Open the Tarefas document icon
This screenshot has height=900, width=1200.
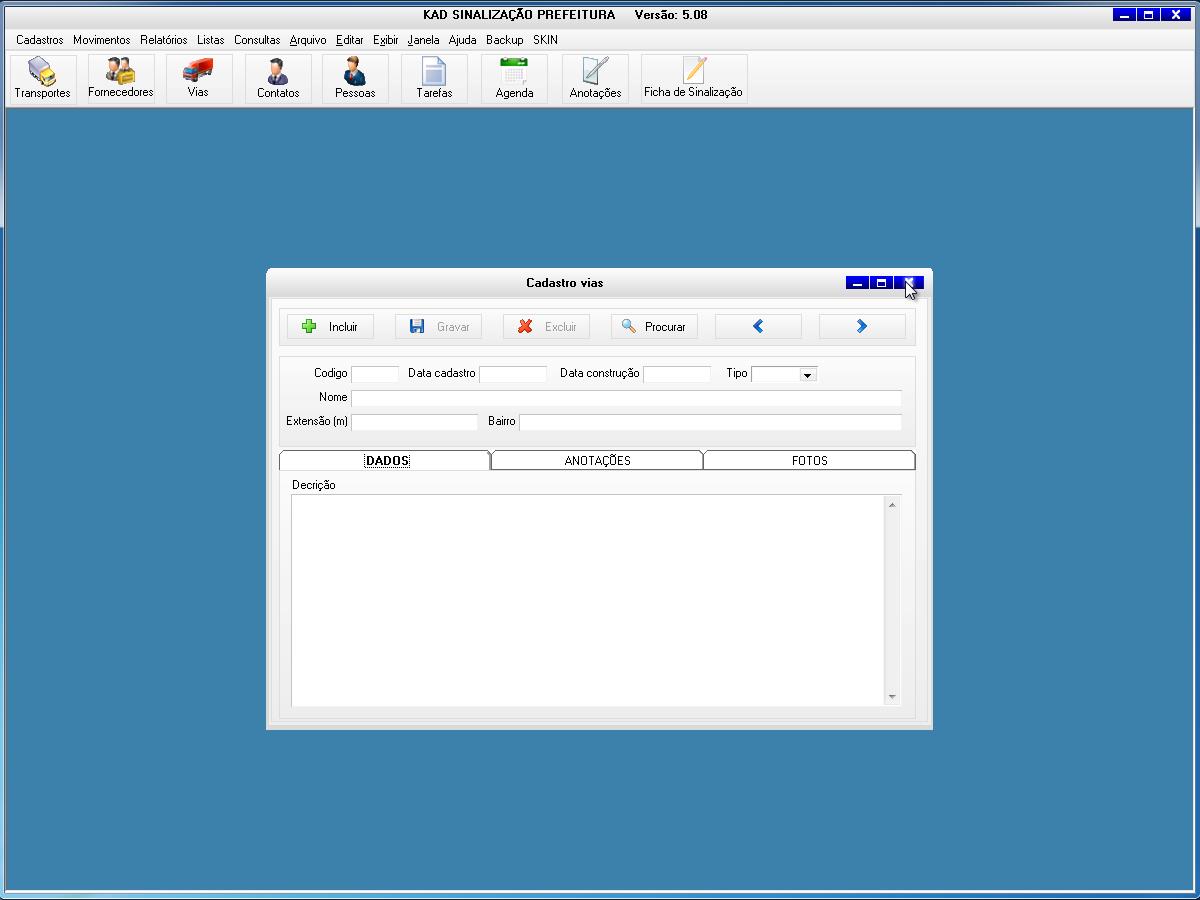[x=434, y=79]
